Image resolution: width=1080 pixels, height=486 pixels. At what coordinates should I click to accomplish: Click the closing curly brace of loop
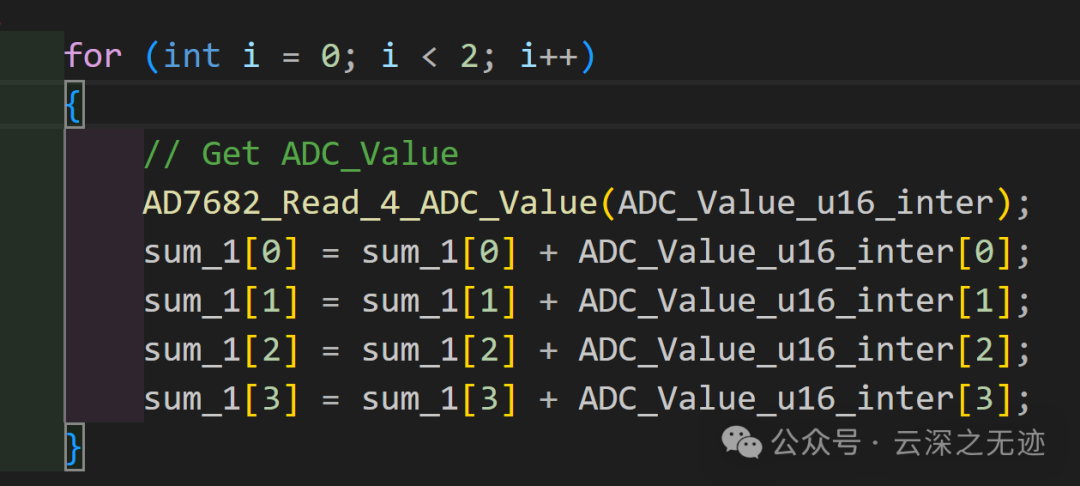(74, 449)
